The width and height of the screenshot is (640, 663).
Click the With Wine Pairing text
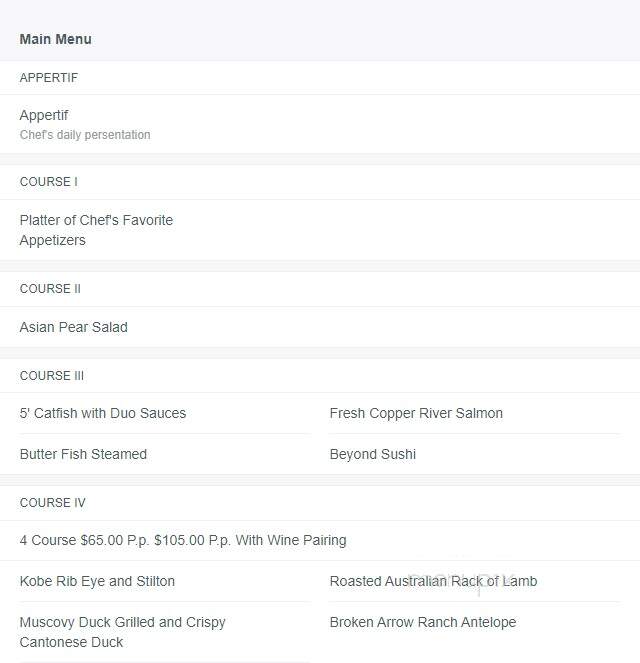coord(291,540)
